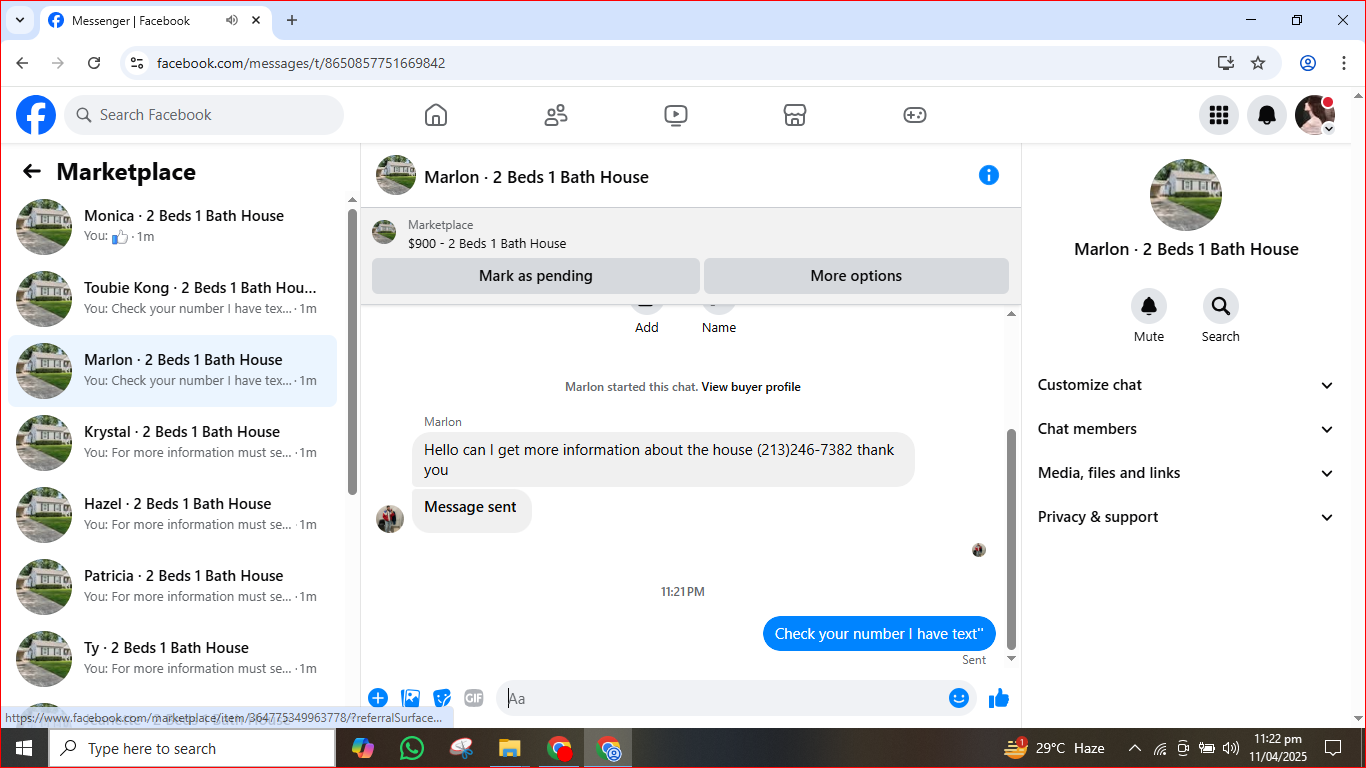Image resolution: width=1366 pixels, height=768 pixels.
Task: Open the $900 listing banner
Action: 691,234
